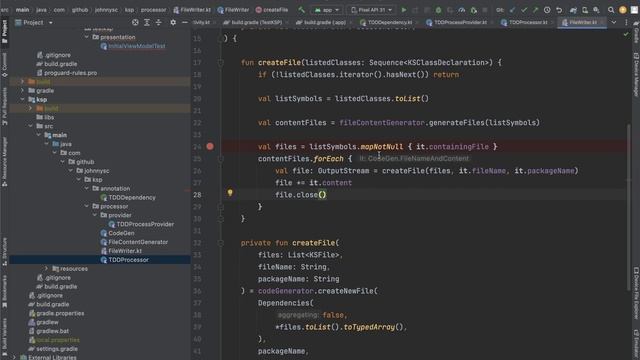Fold the forEach block at line 25
This screenshot has height=360, width=640.
coord(220,159)
